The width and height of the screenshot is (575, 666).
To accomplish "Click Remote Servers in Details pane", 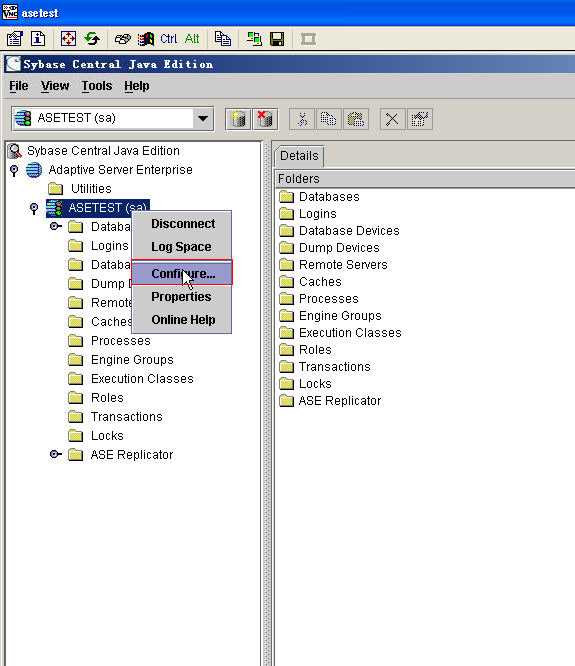I will pos(343,265).
